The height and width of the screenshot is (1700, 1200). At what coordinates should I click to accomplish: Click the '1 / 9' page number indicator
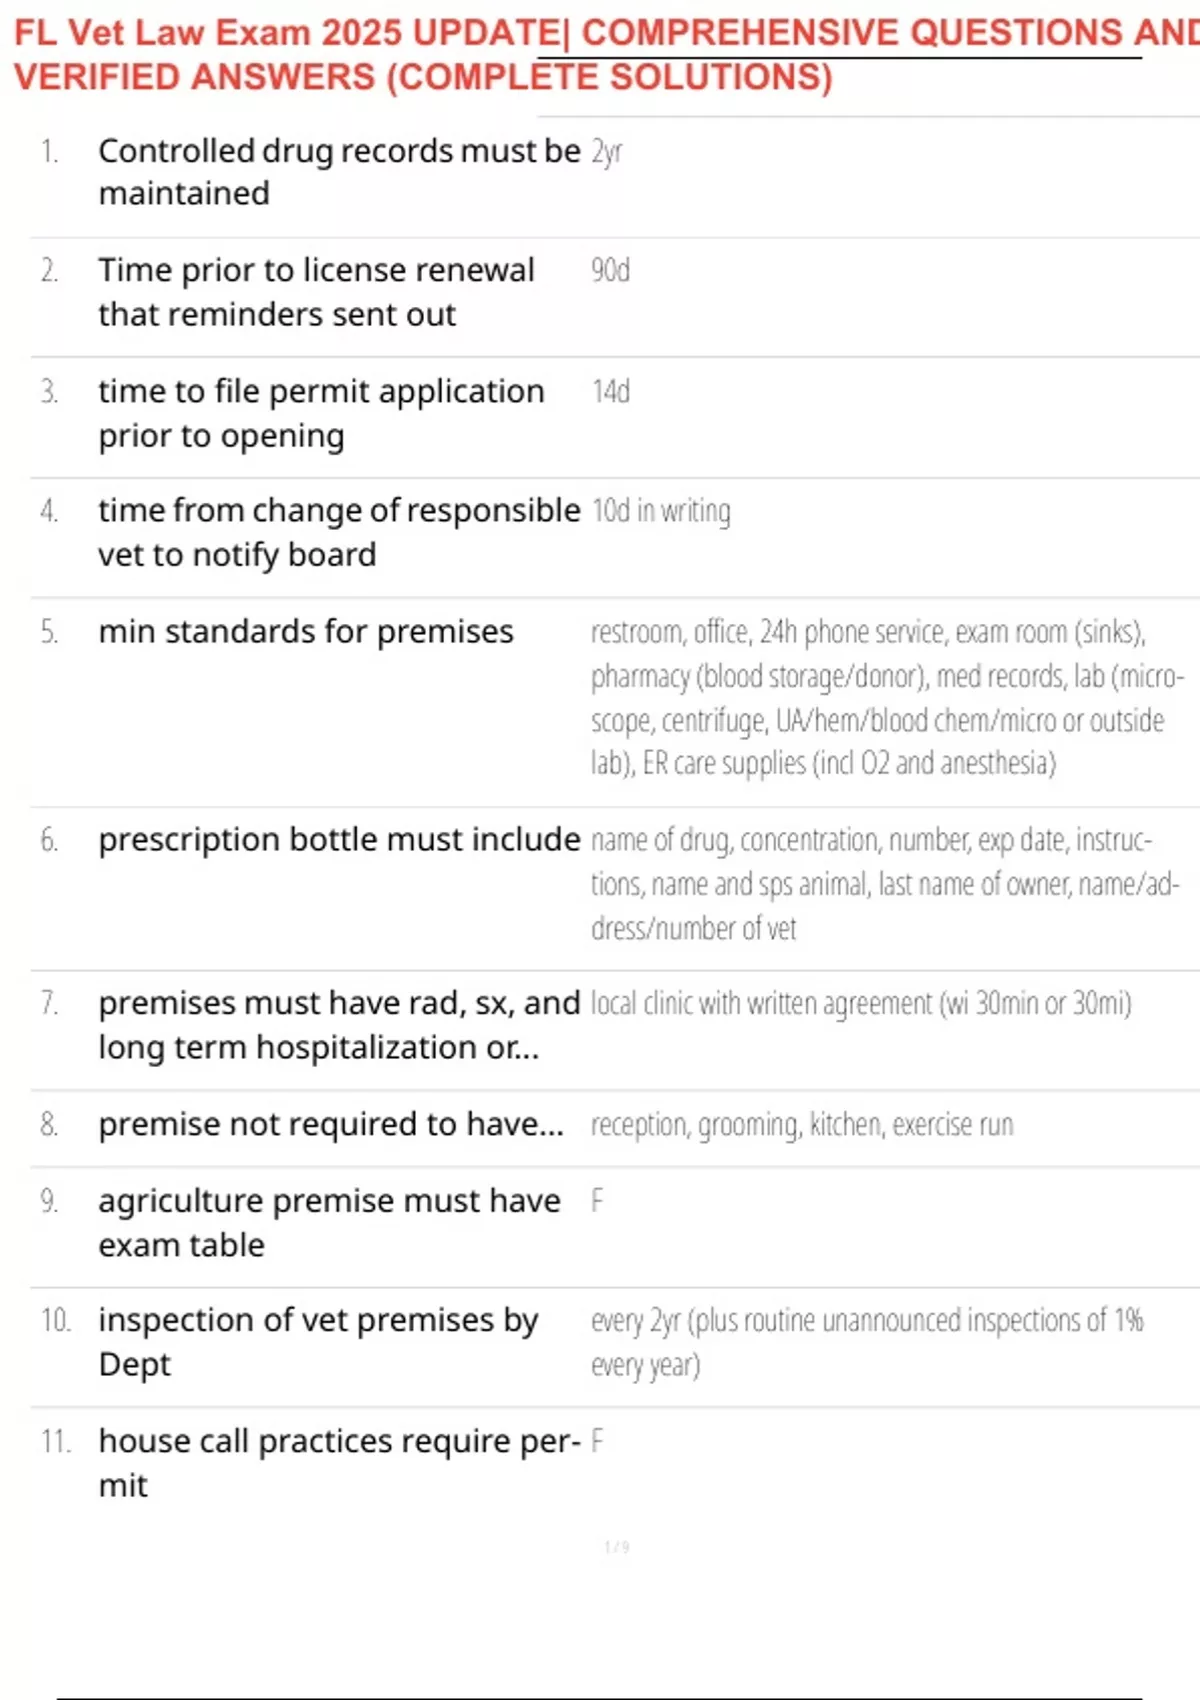pyautogui.click(x=616, y=1548)
